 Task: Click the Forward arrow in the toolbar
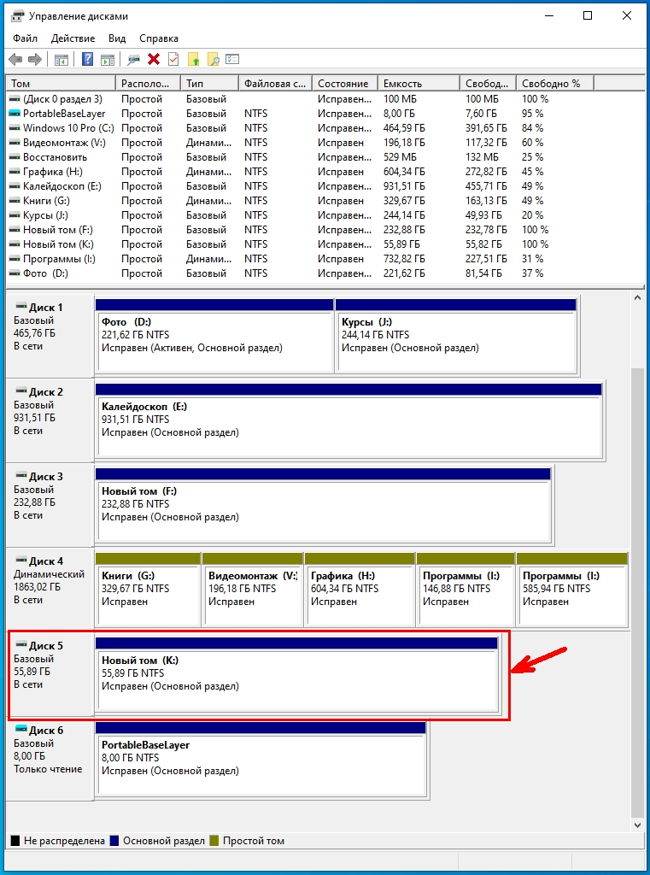(35, 59)
